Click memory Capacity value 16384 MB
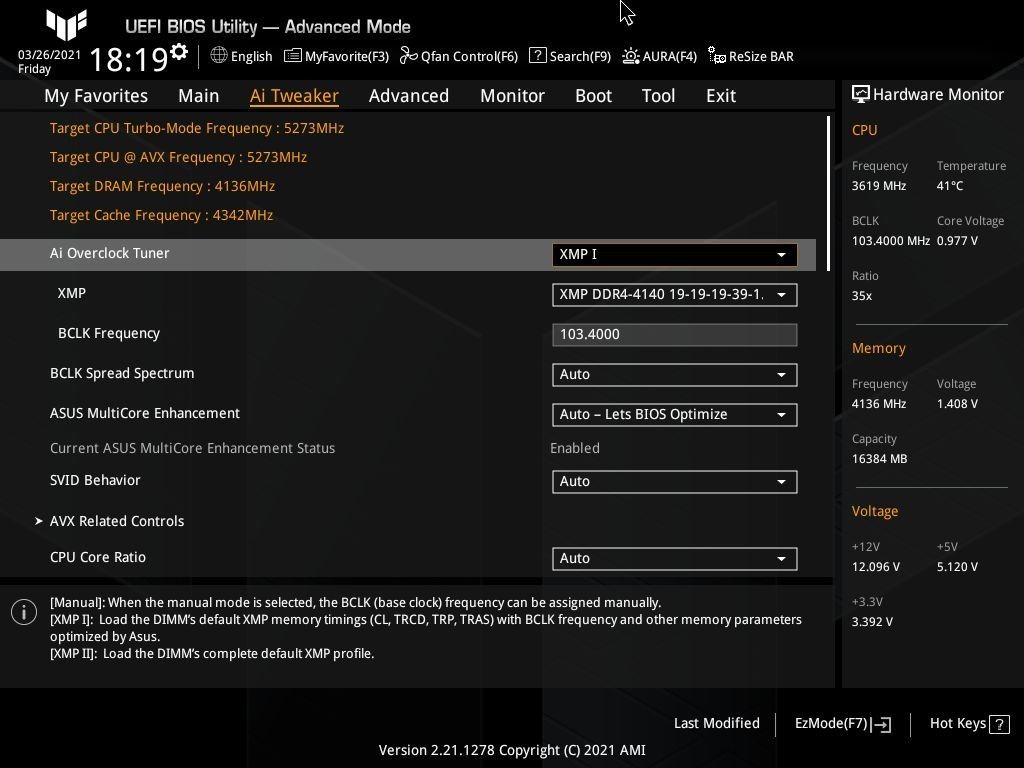This screenshot has height=768, width=1024. tap(880, 458)
